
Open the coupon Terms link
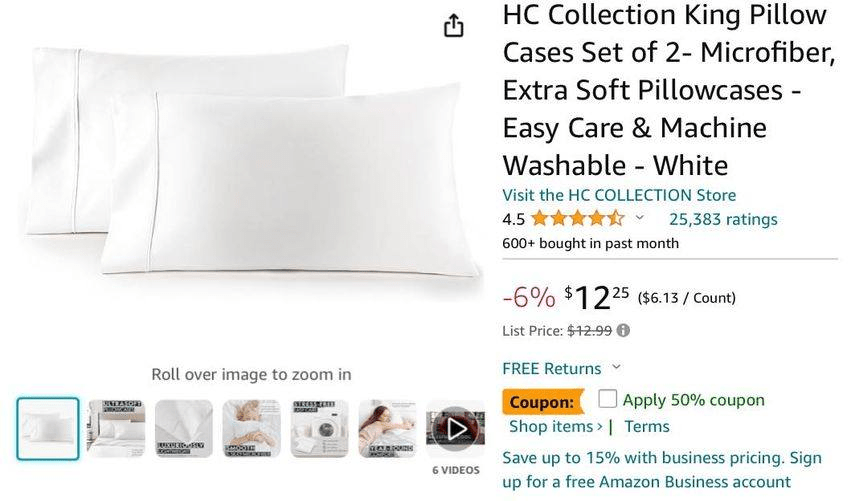click(x=647, y=426)
